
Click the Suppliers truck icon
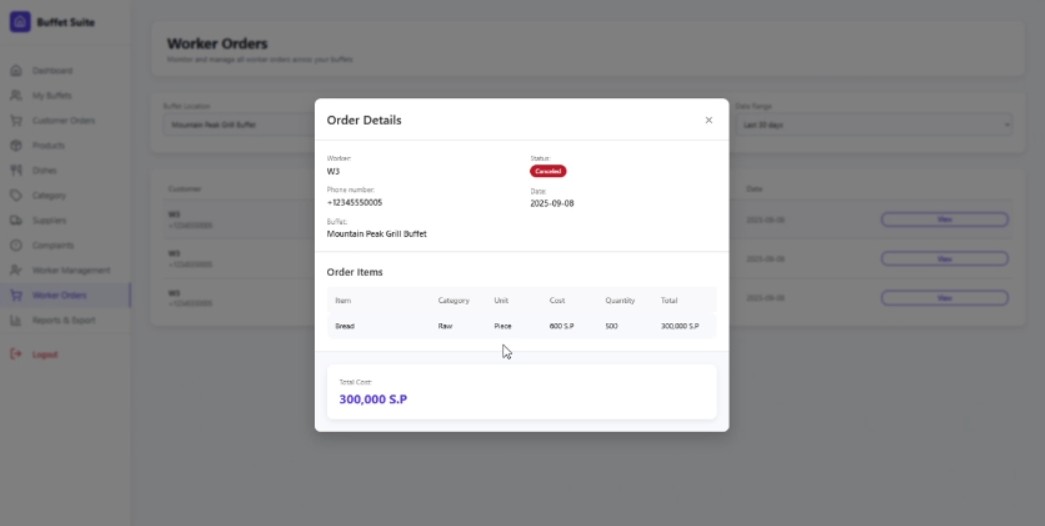[16, 221]
